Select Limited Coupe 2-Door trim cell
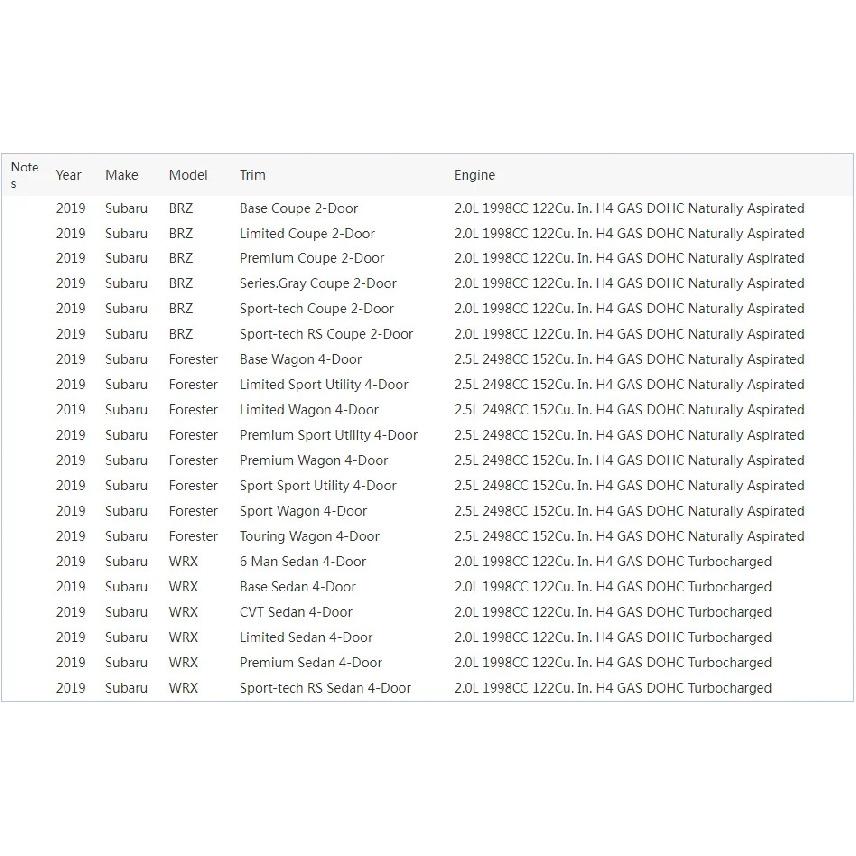The width and height of the screenshot is (856, 856). pos(307,234)
